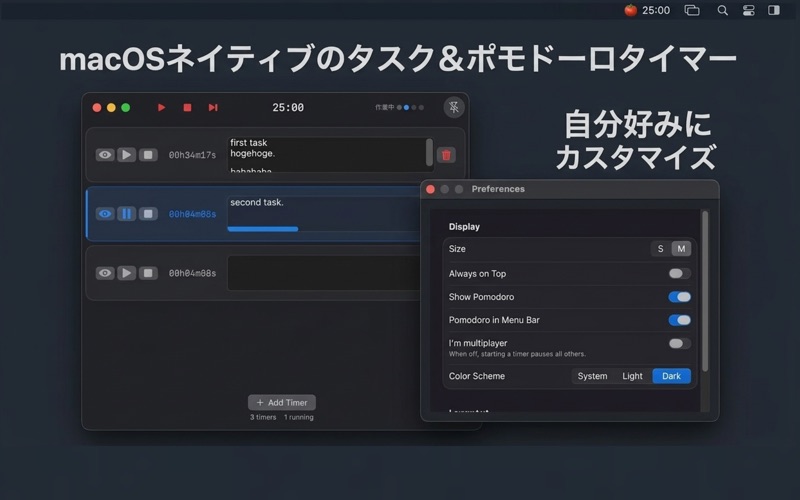Play the empty third timer
The image size is (800, 500).
coord(127,273)
